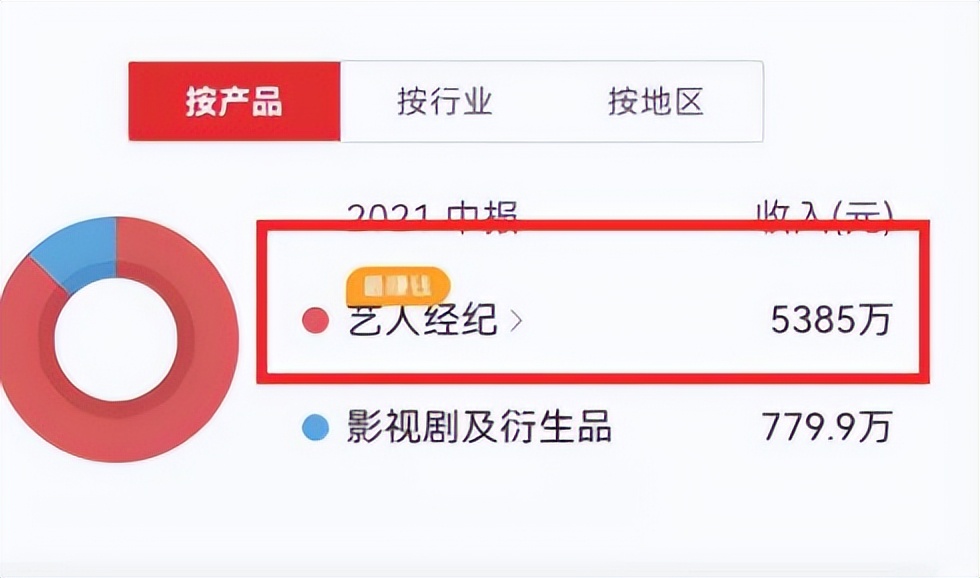980x578 pixels.
Task: Click the smaller blue slice near chart top
Action: [75, 246]
